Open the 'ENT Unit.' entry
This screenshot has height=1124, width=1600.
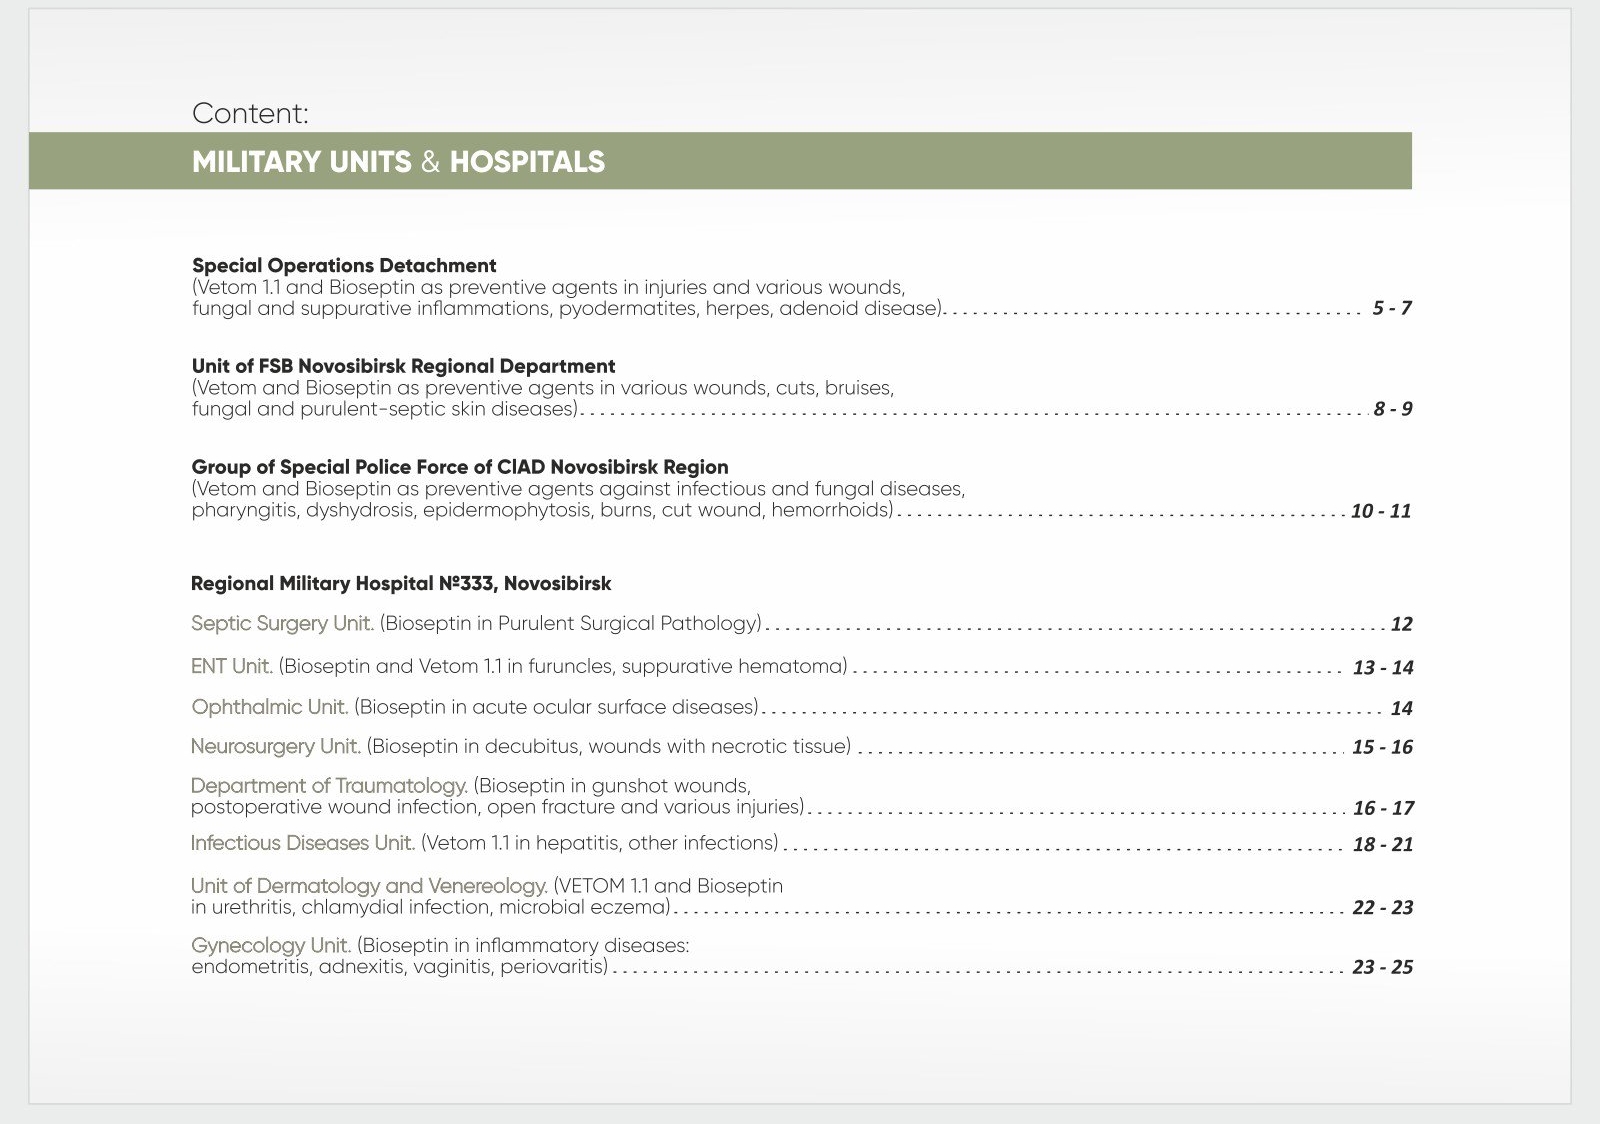pyautogui.click(x=231, y=666)
